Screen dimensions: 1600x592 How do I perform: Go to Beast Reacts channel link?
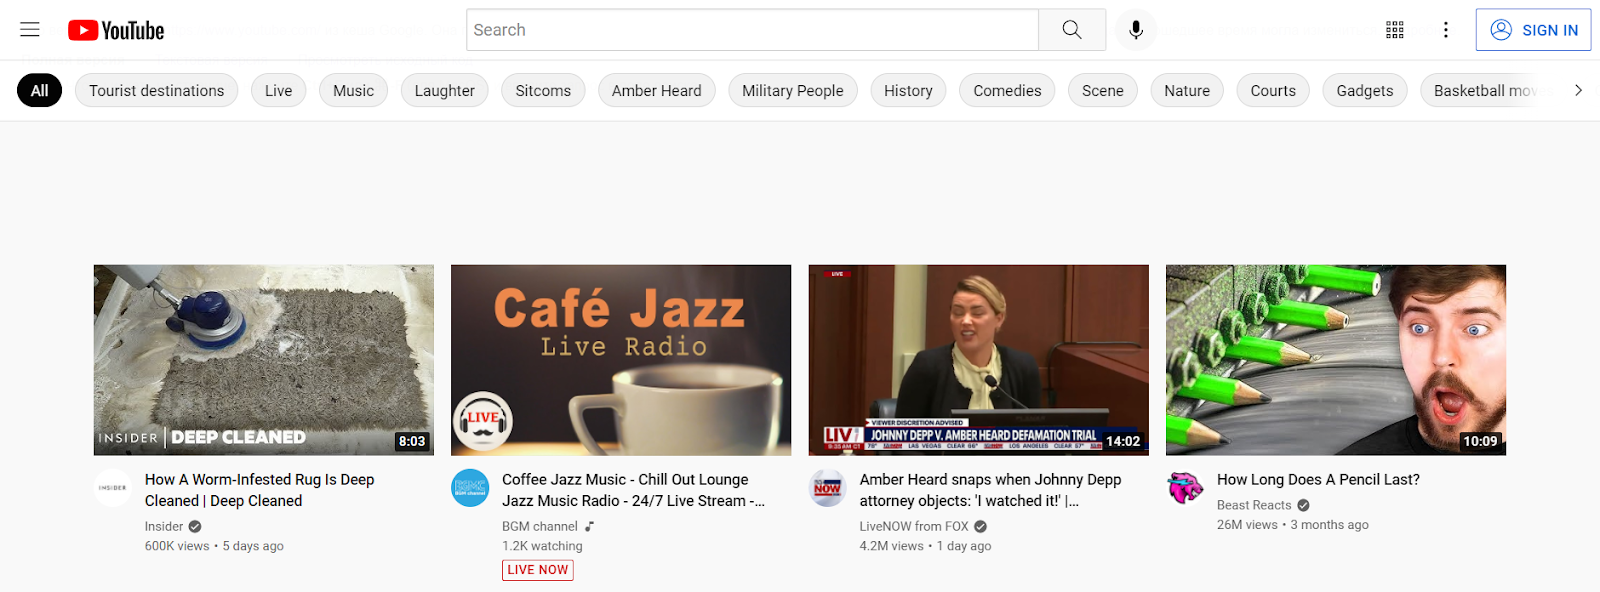1254,505
